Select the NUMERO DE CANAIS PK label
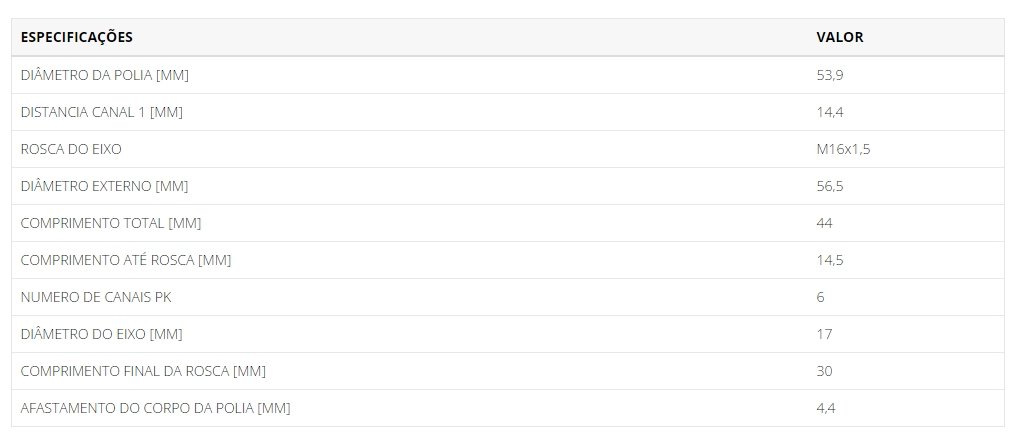 [96, 297]
